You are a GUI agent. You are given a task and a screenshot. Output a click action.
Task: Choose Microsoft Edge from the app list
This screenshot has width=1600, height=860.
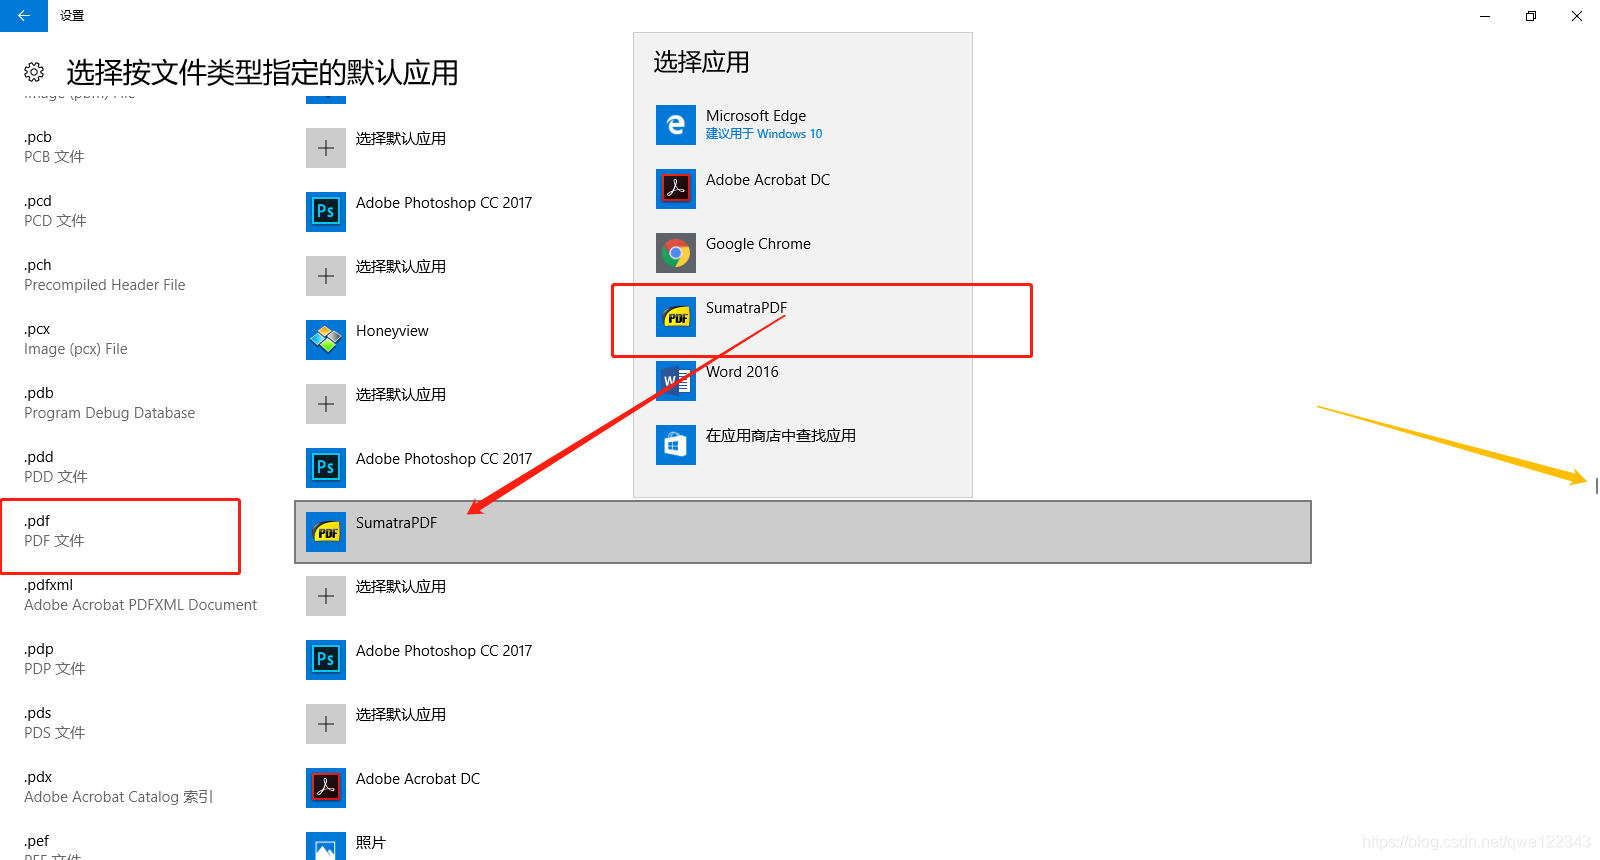(803, 125)
